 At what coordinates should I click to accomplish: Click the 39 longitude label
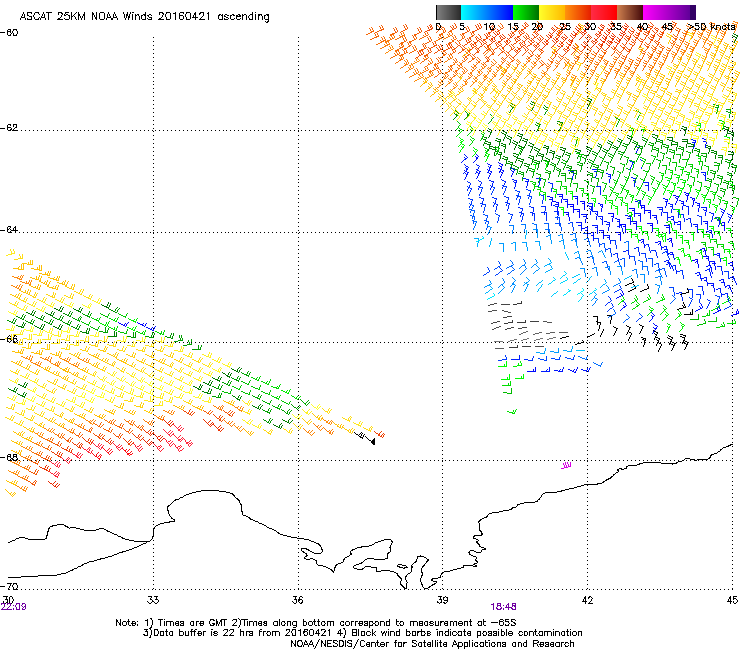tap(442, 600)
